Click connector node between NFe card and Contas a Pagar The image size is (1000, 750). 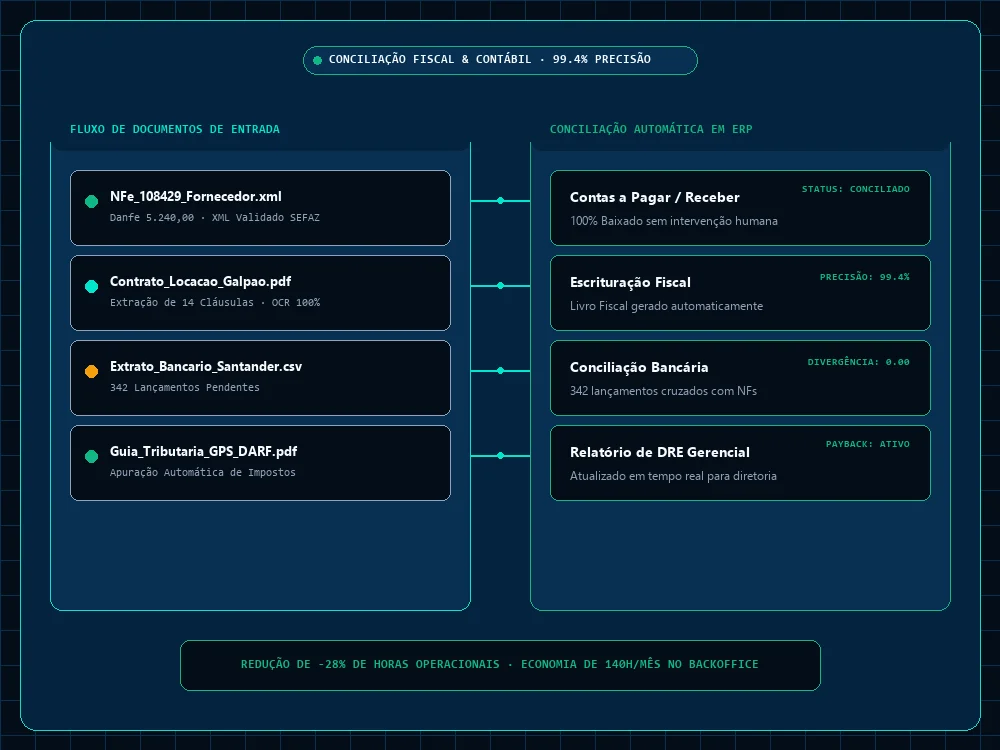[501, 201]
